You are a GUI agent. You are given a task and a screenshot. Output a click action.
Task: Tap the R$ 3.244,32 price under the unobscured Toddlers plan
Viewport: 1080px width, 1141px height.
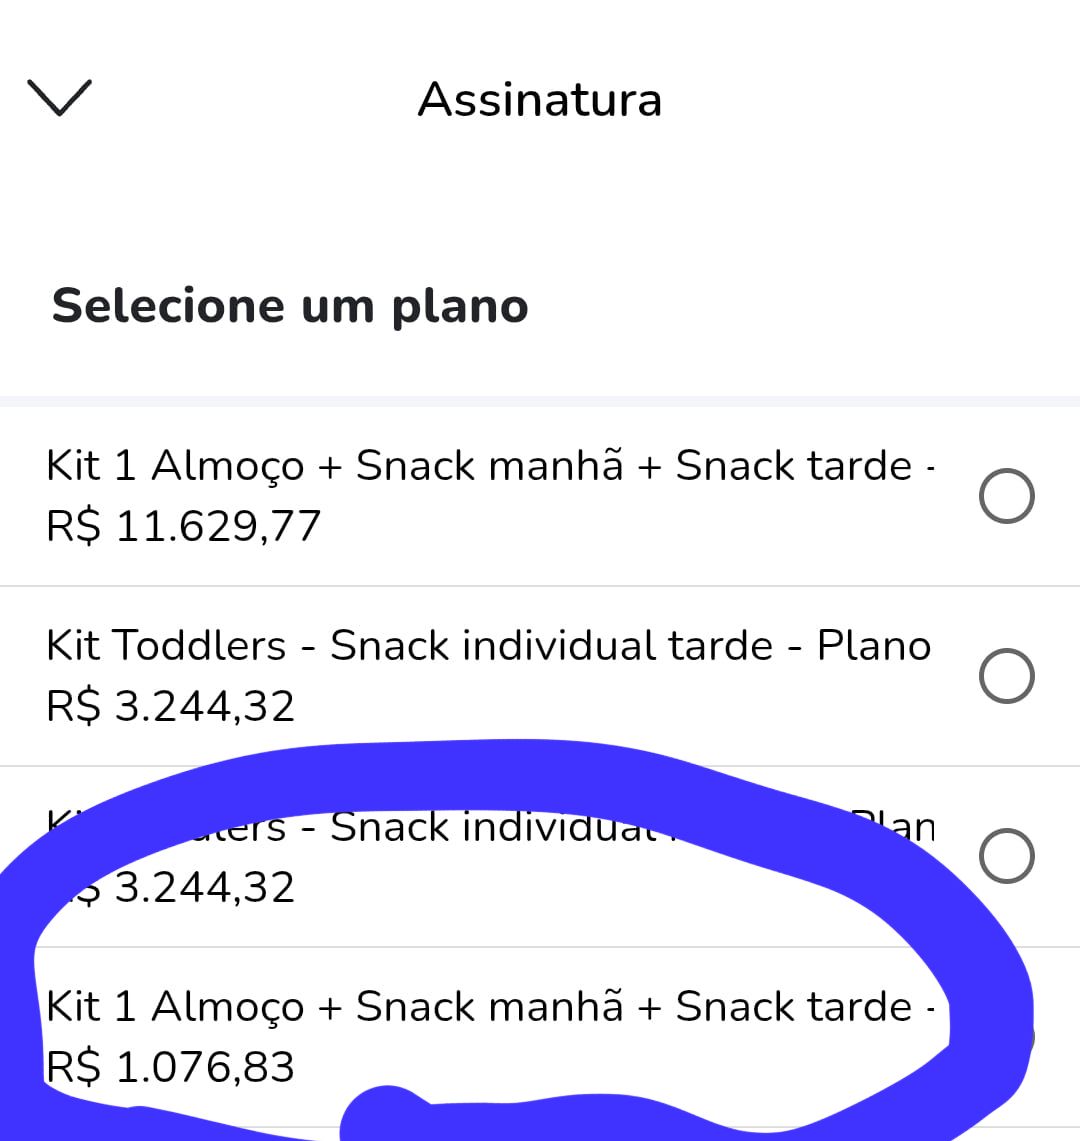pyautogui.click(x=170, y=706)
